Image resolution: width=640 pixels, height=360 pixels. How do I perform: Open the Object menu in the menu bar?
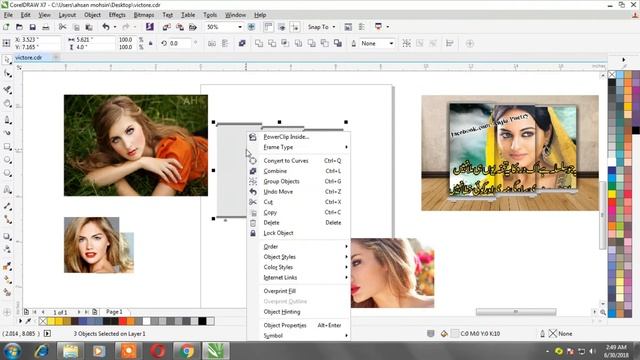click(x=92, y=15)
